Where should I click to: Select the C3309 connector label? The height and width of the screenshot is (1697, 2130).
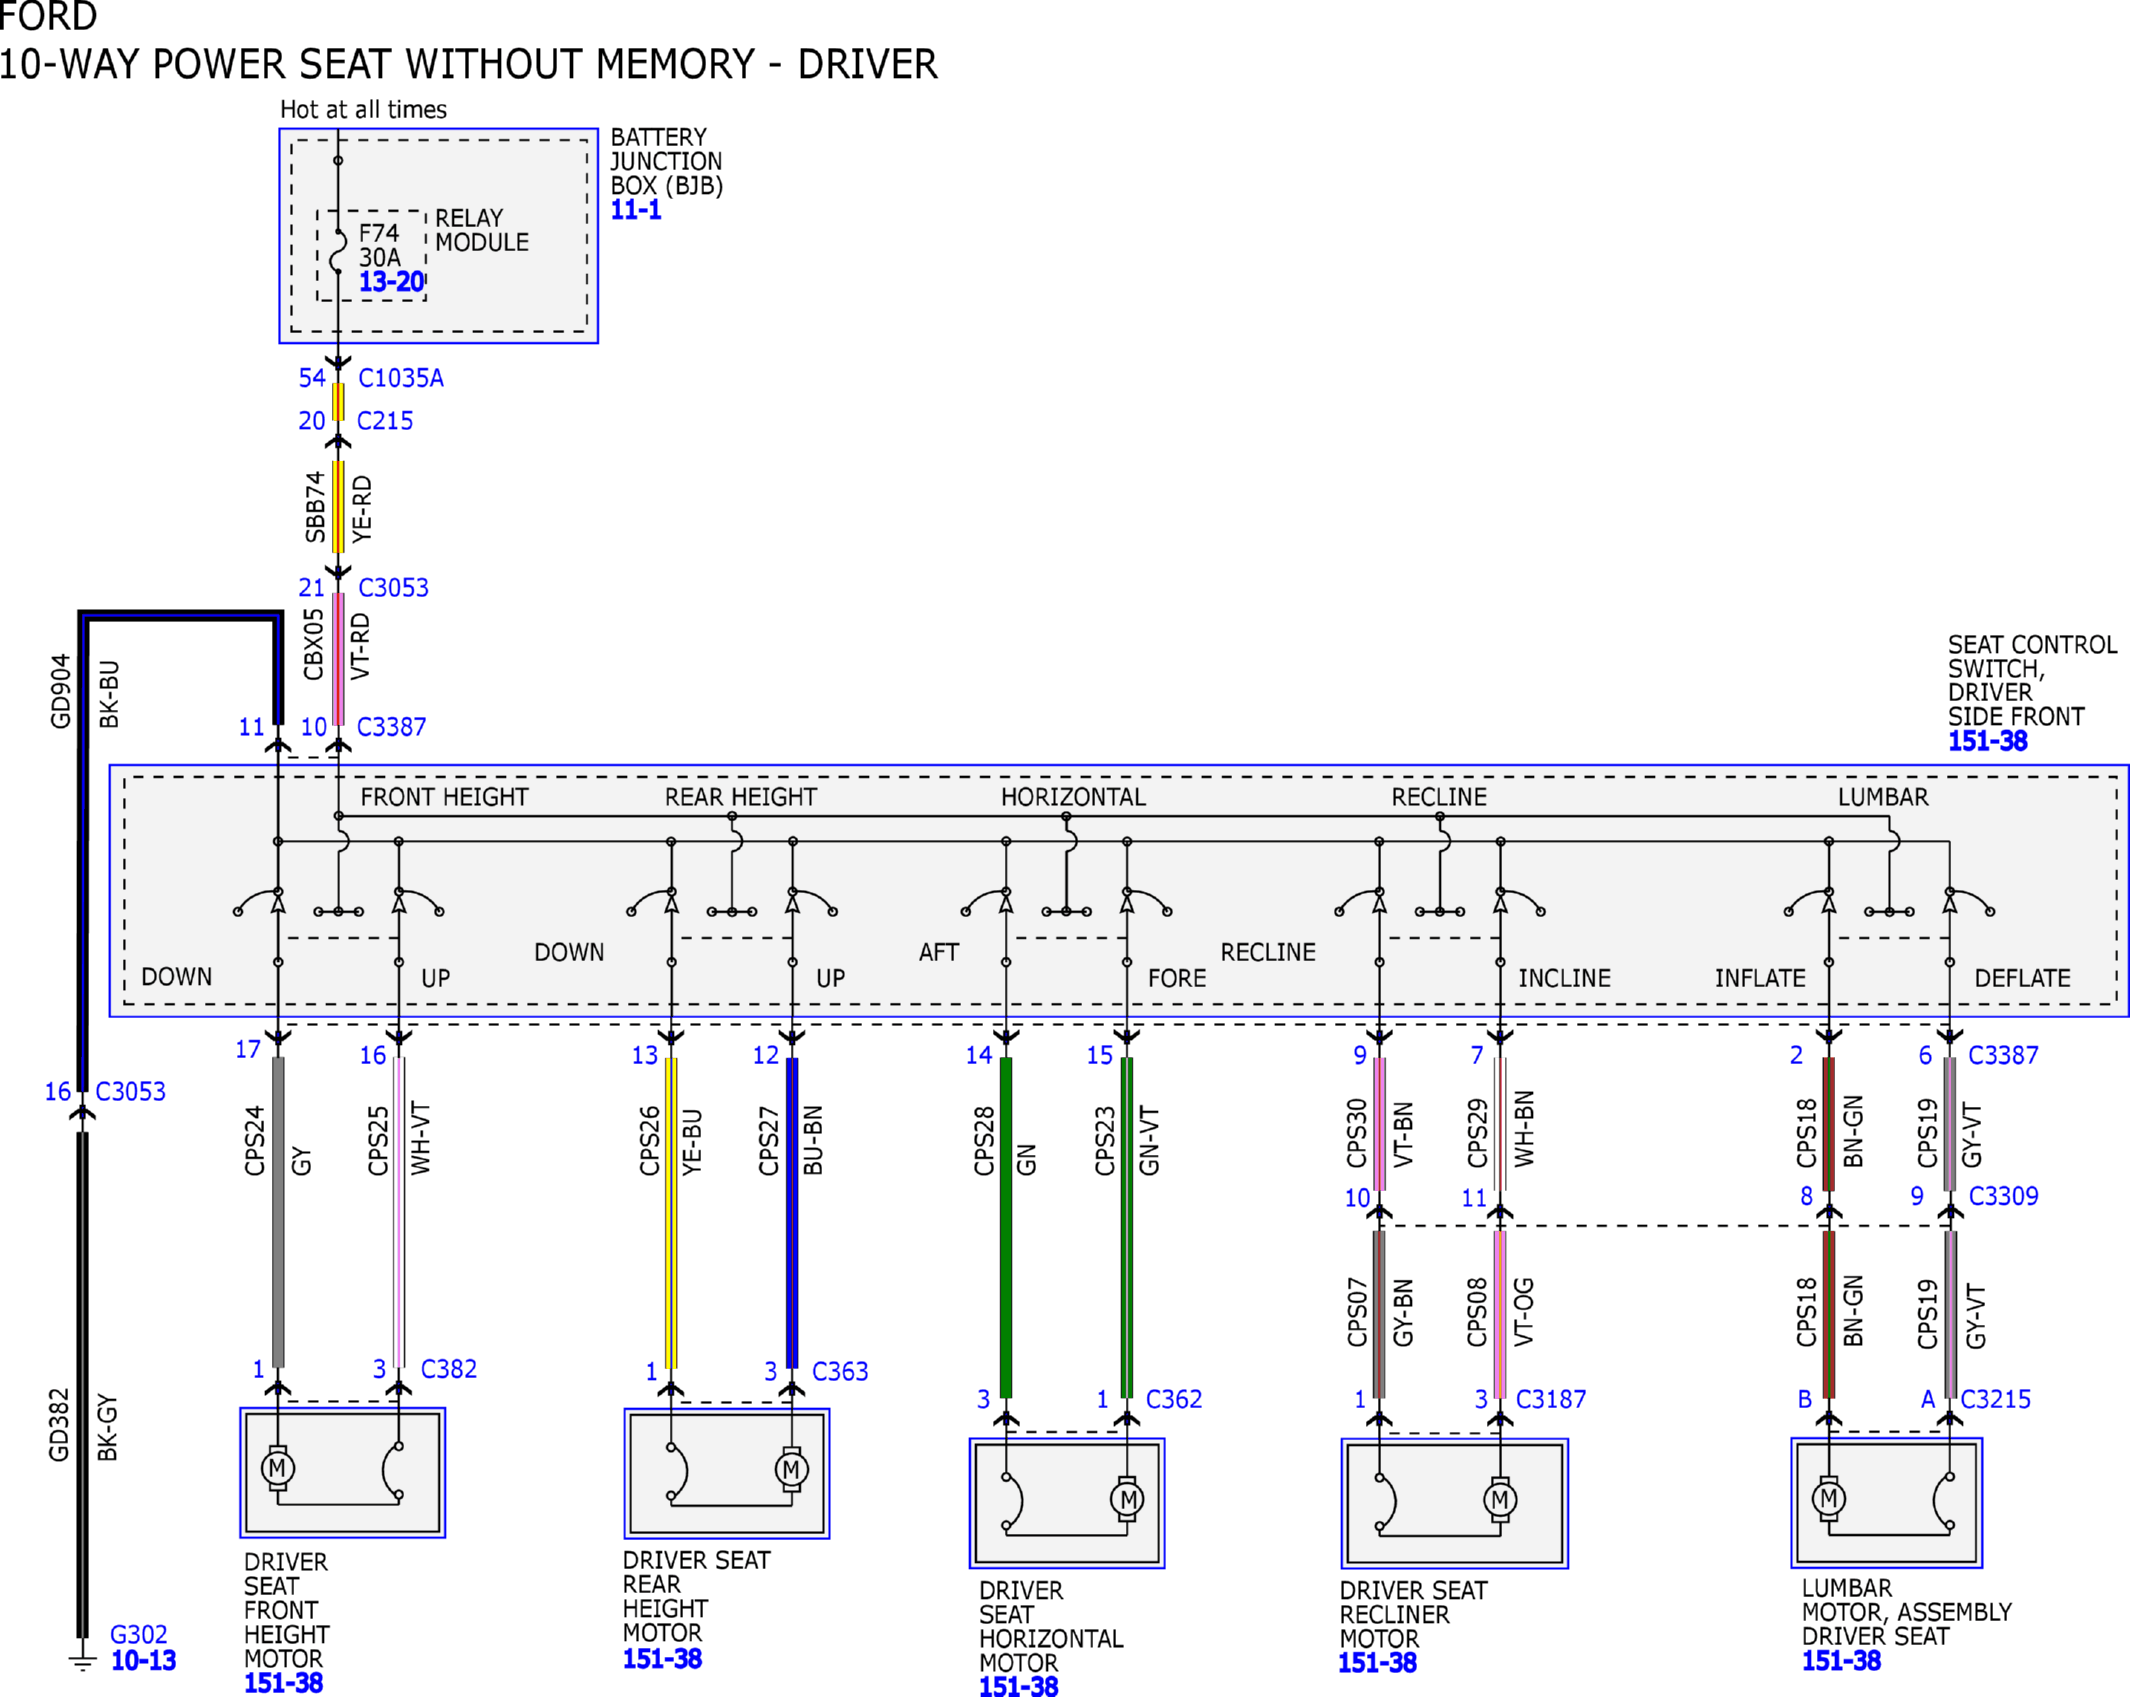[x=2003, y=1196]
